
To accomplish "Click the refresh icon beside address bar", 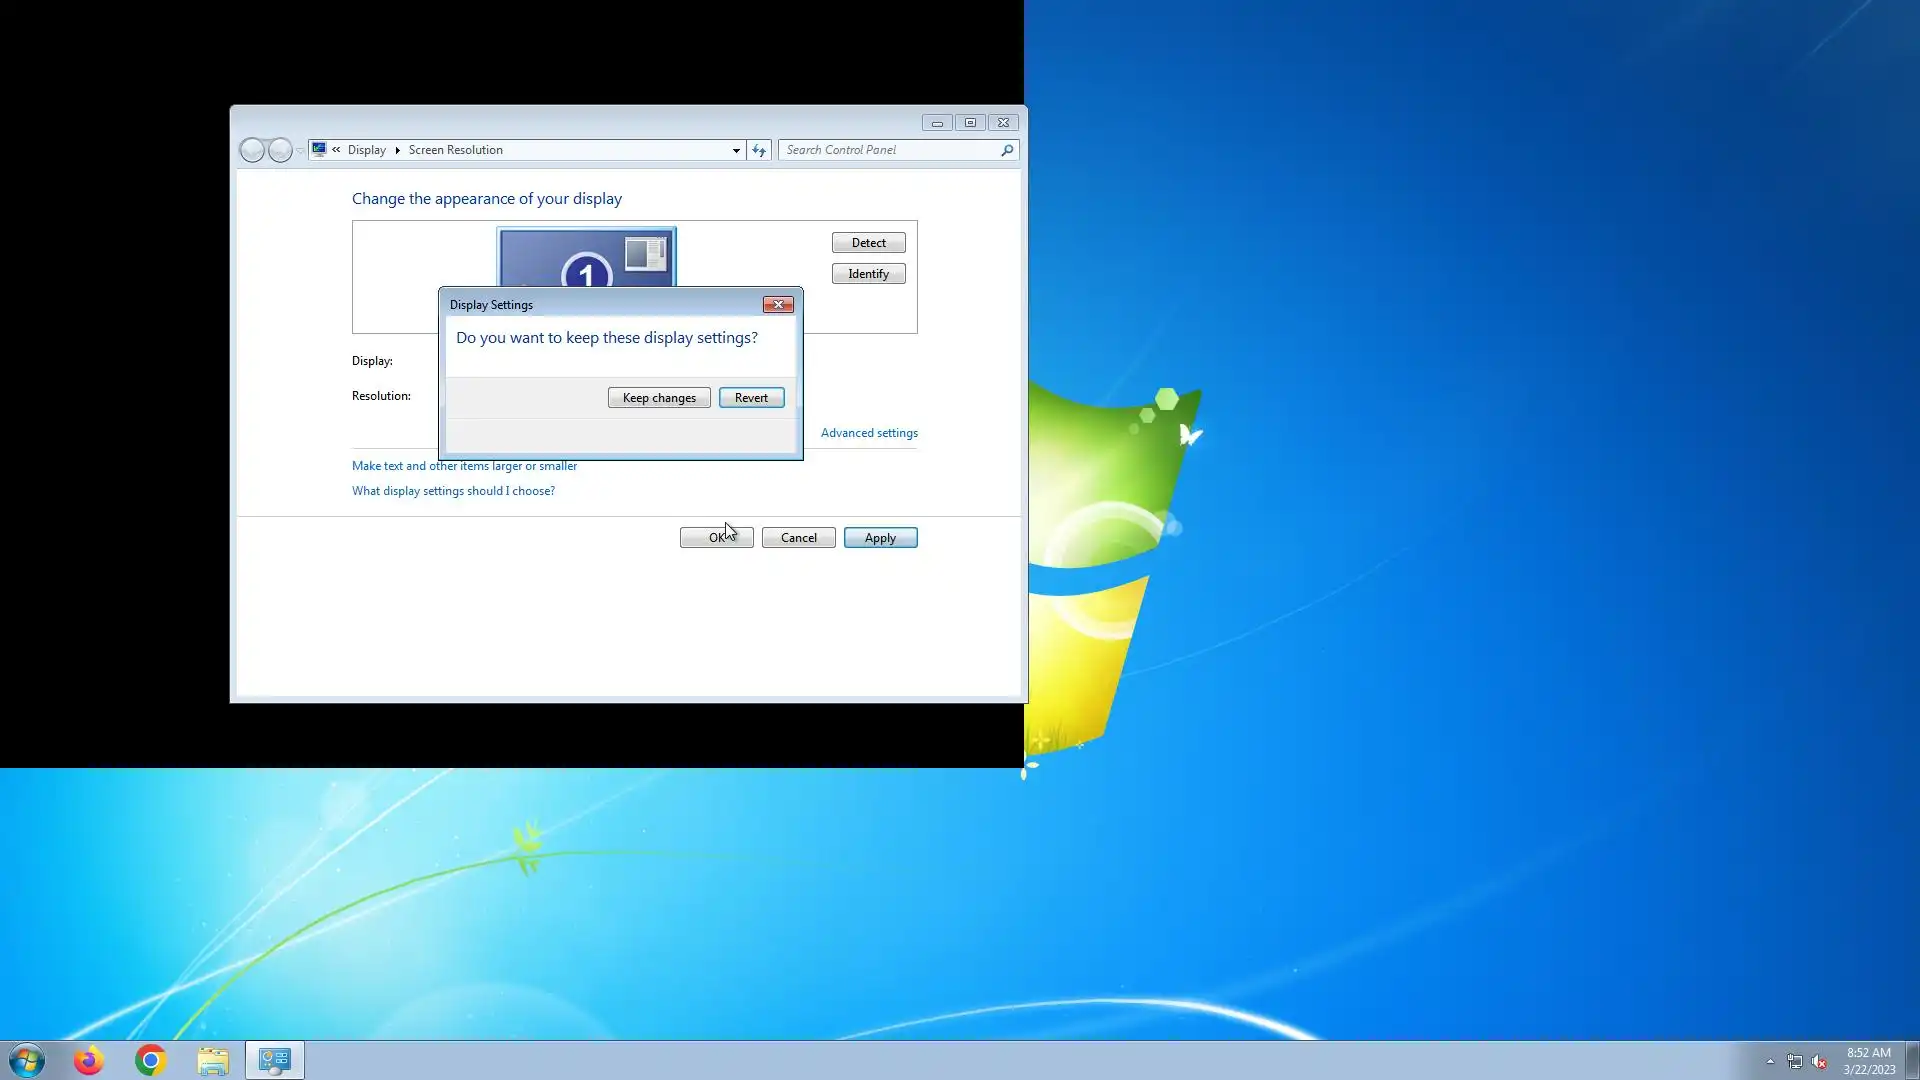I will coord(759,150).
